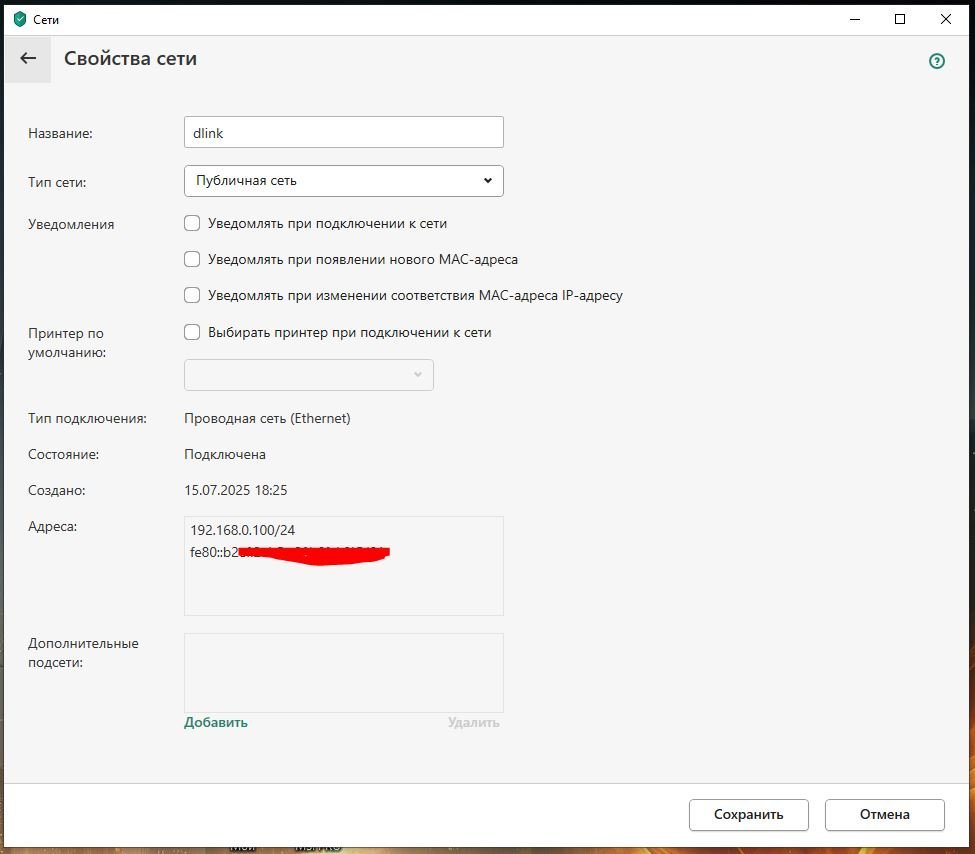The height and width of the screenshot is (854, 975).
Task: Maximize the Сети window
Action: pos(900,19)
